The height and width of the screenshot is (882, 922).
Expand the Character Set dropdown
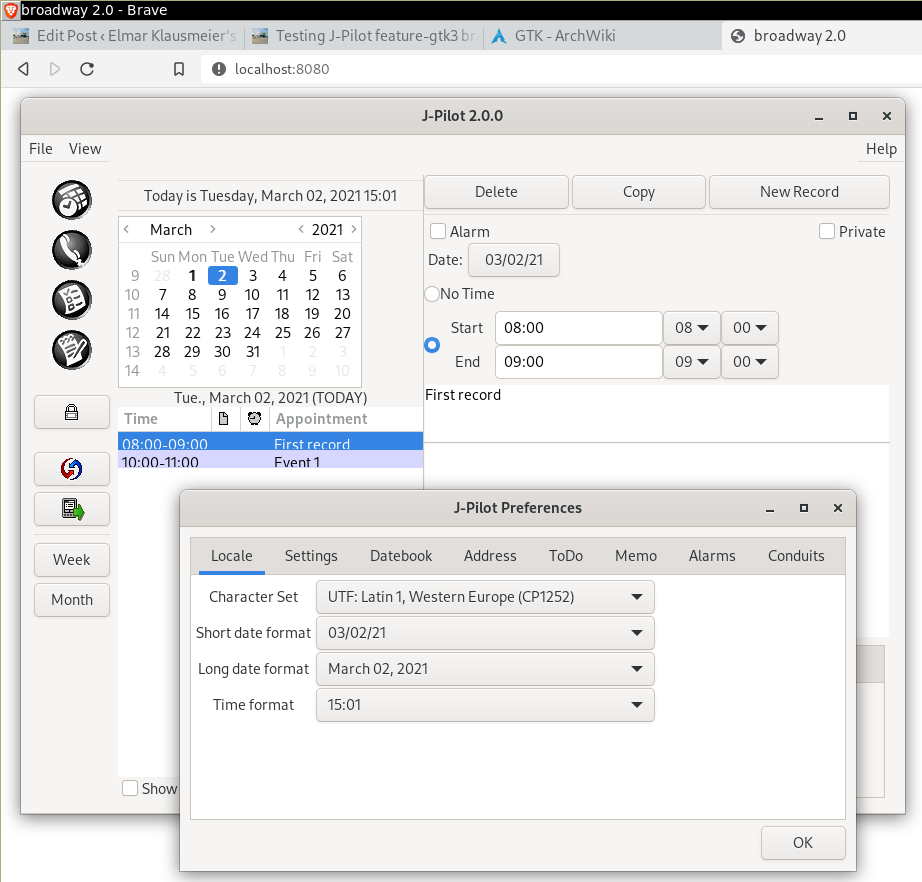(x=485, y=597)
